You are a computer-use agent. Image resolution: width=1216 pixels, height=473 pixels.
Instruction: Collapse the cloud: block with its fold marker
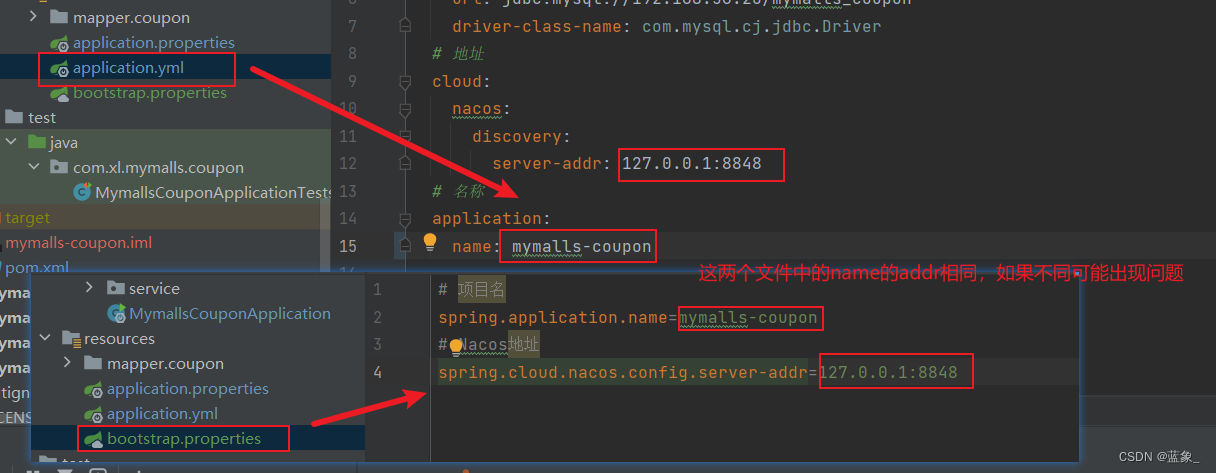click(405, 82)
